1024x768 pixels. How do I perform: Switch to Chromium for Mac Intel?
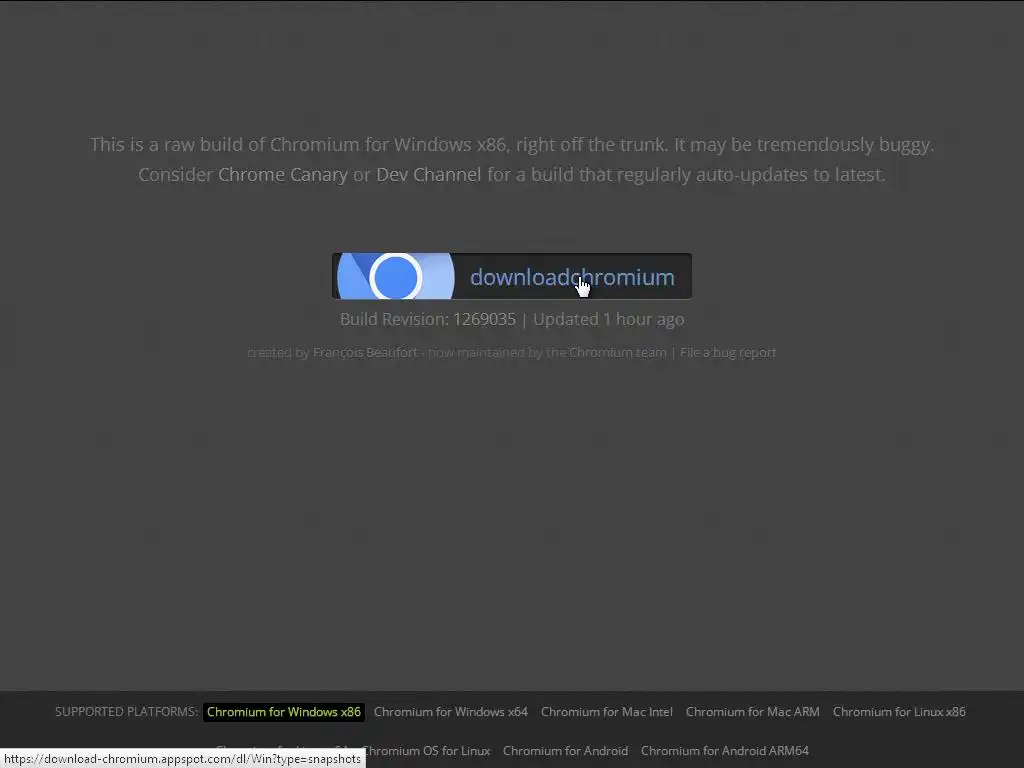pyautogui.click(x=607, y=712)
